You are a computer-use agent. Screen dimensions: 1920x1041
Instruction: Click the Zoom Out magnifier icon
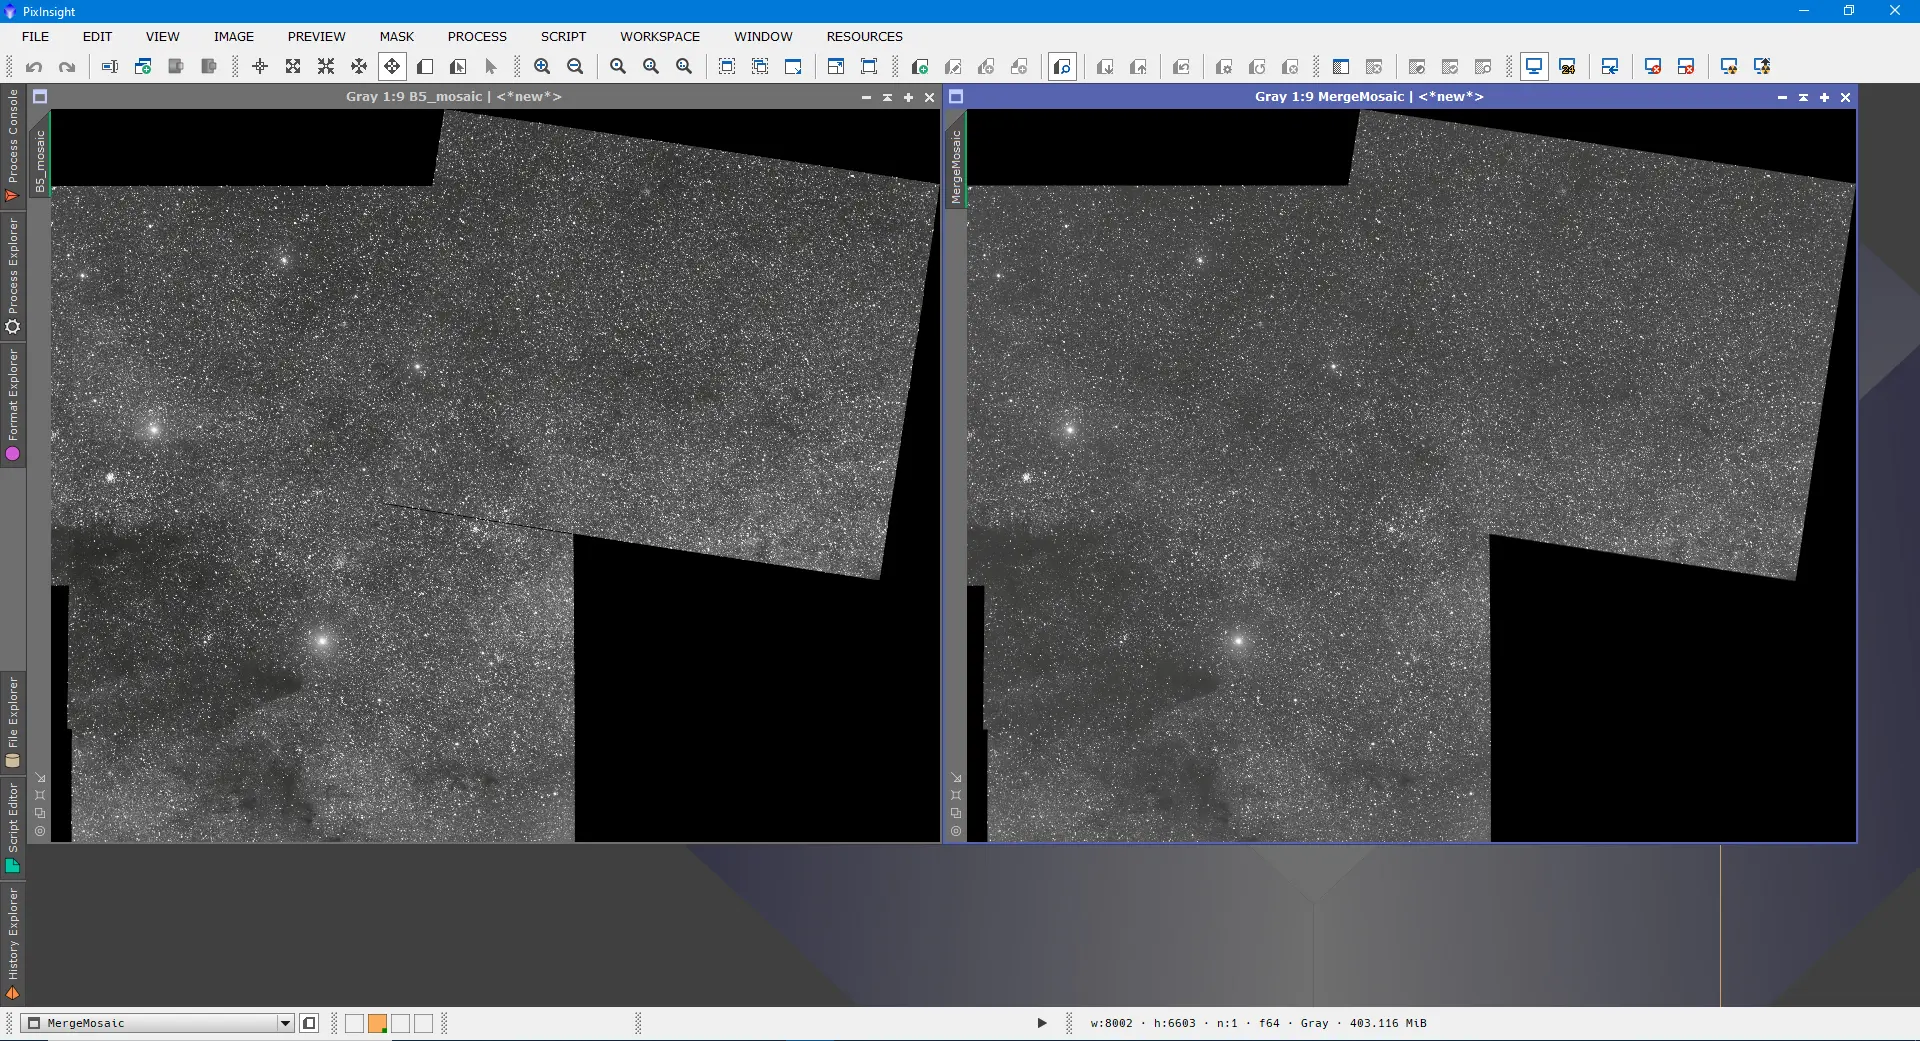pos(575,67)
